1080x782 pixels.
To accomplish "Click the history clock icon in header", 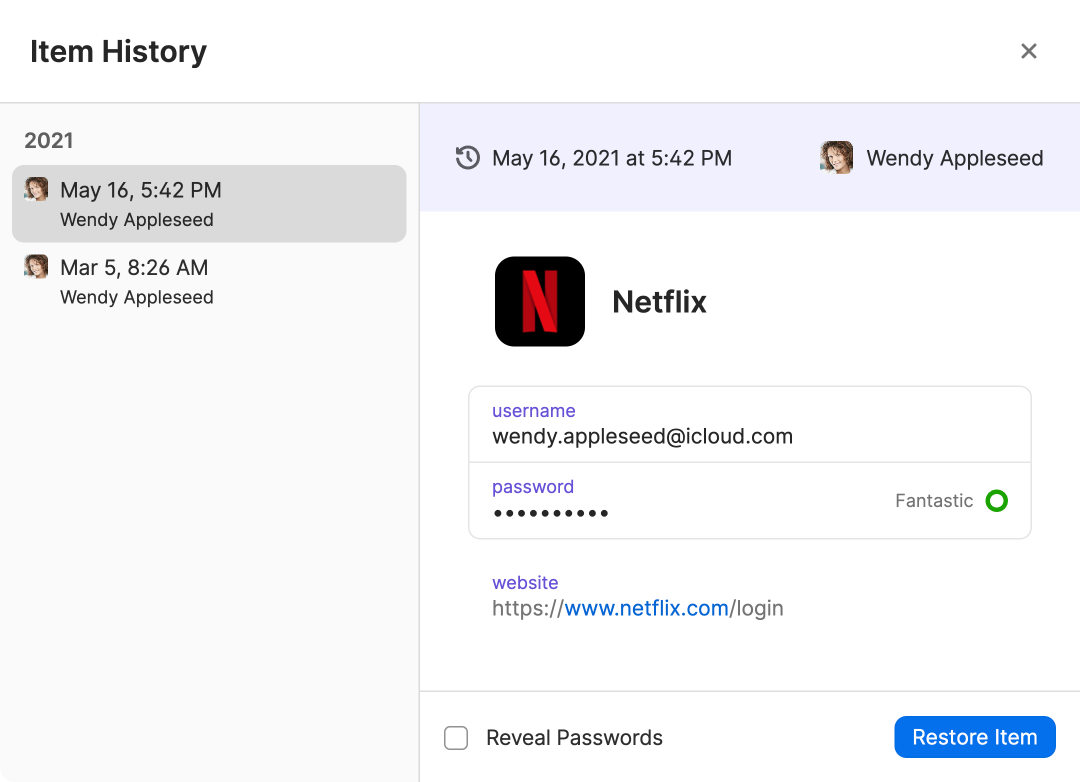I will click(x=468, y=158).
